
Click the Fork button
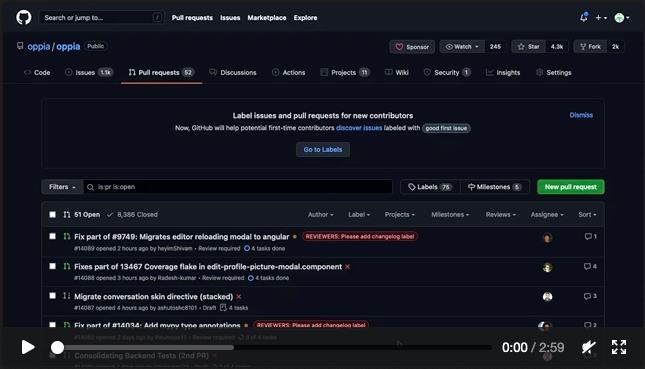[x=590, y=46]
